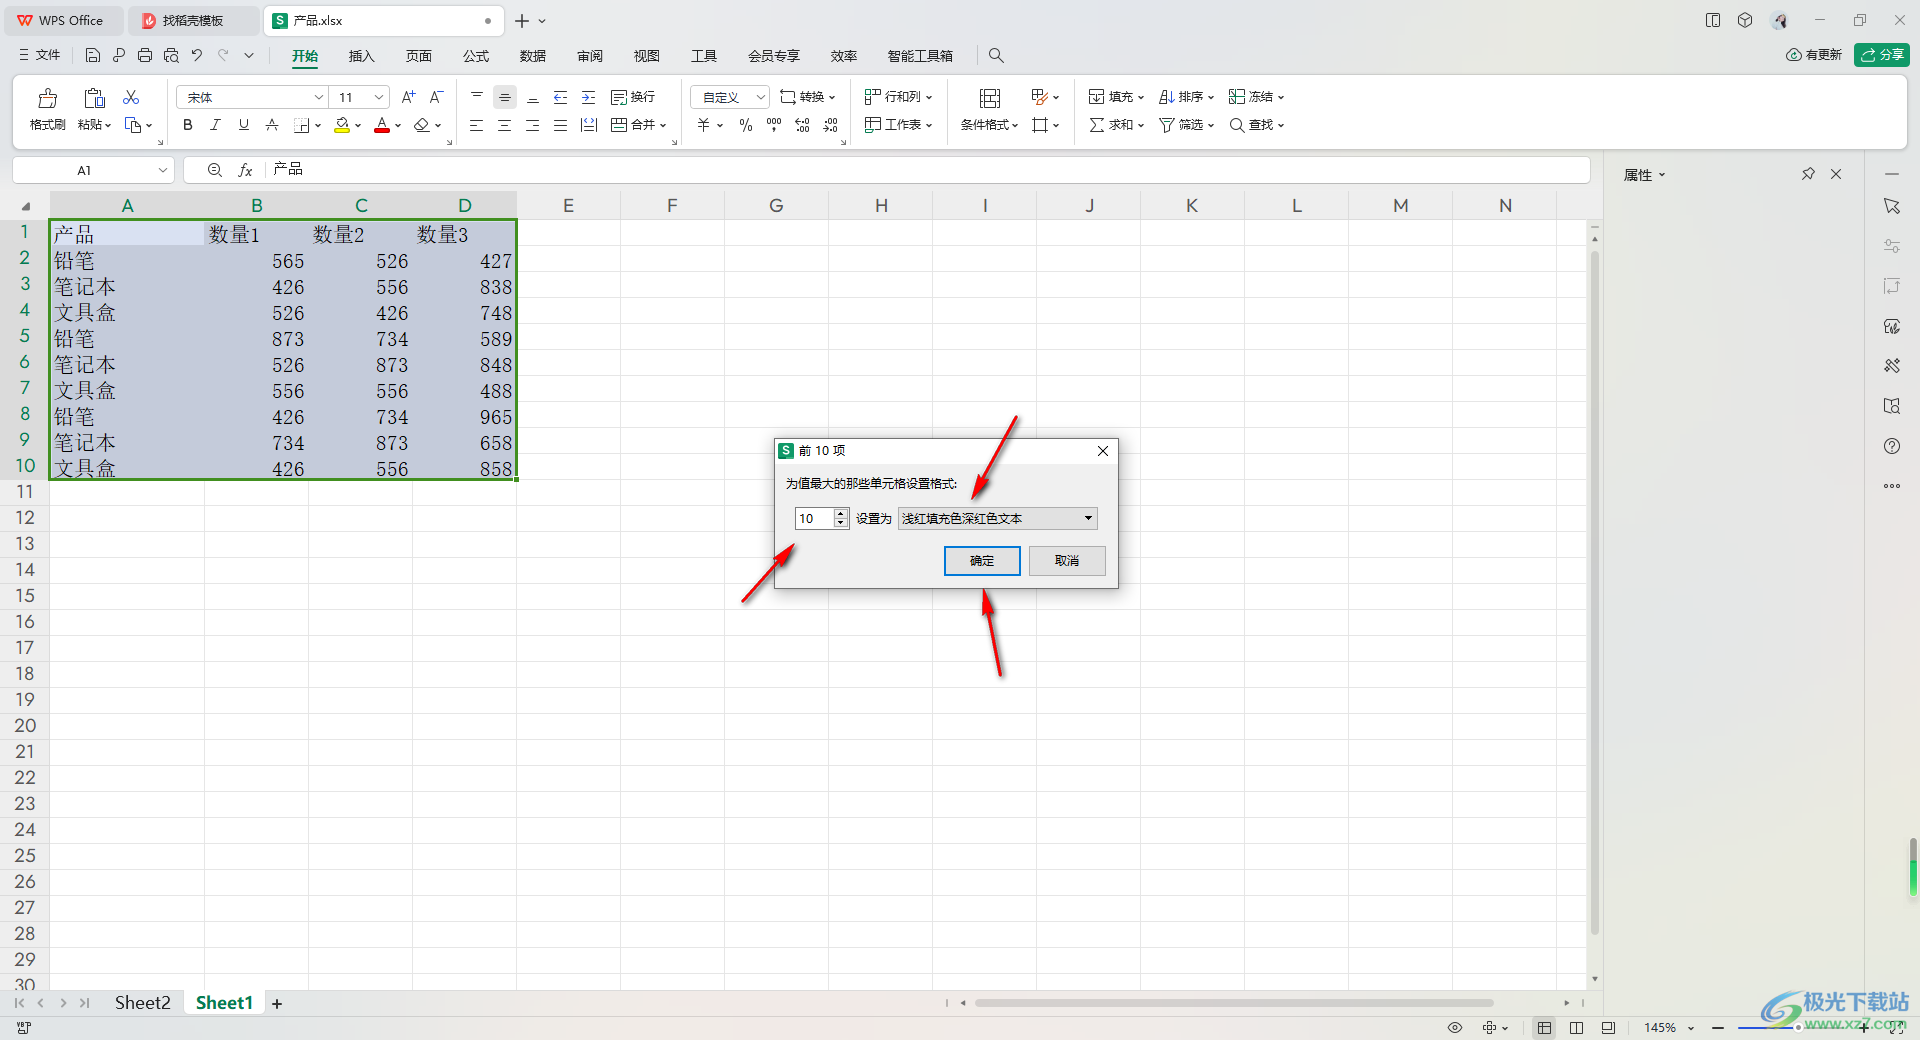Click the Format Painter brush icon
Screen dimensions: 1920x1040
click(47, 98)
